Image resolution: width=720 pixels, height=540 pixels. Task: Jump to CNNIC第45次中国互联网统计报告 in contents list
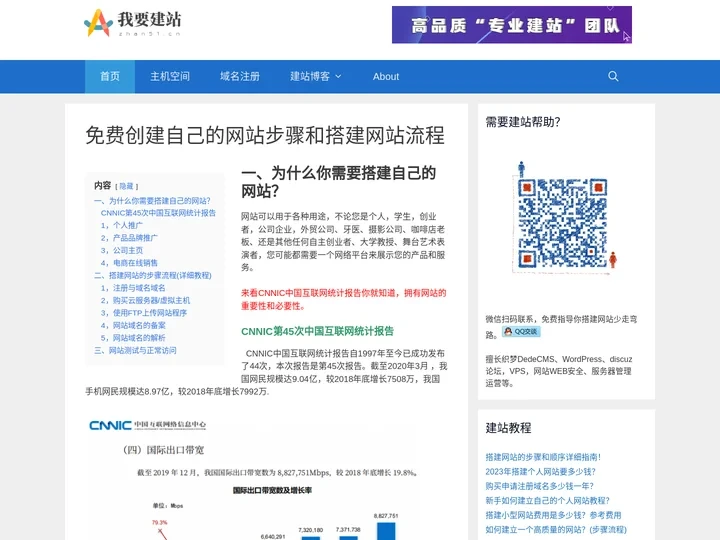(x=158, y=213)
